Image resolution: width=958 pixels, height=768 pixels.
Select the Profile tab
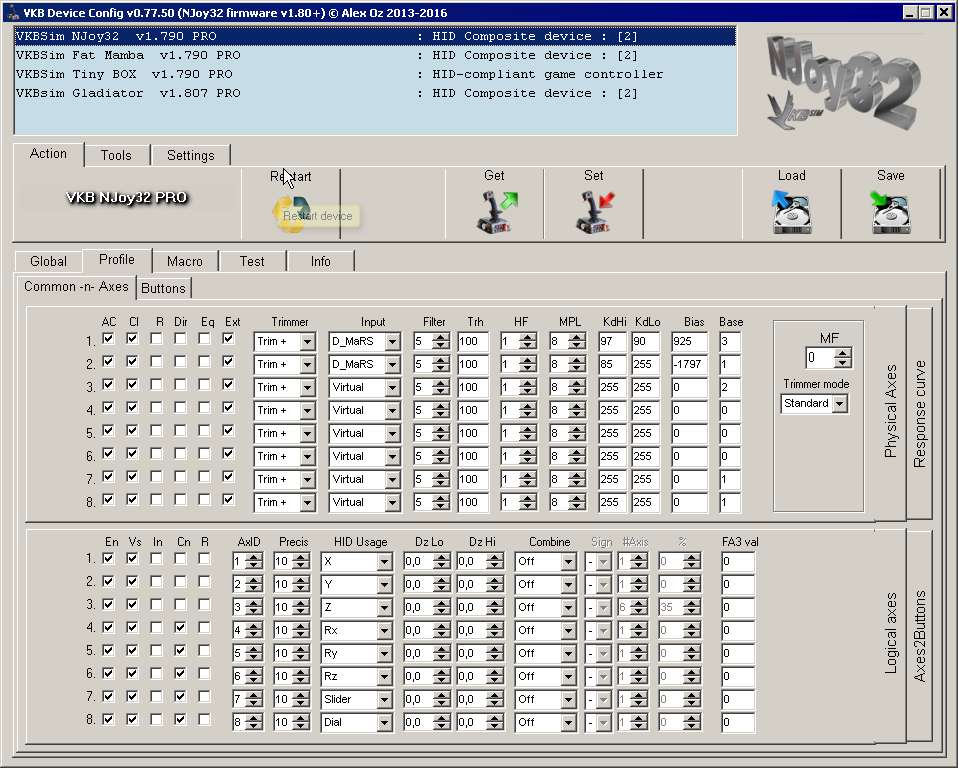click(x=117, y=260)
